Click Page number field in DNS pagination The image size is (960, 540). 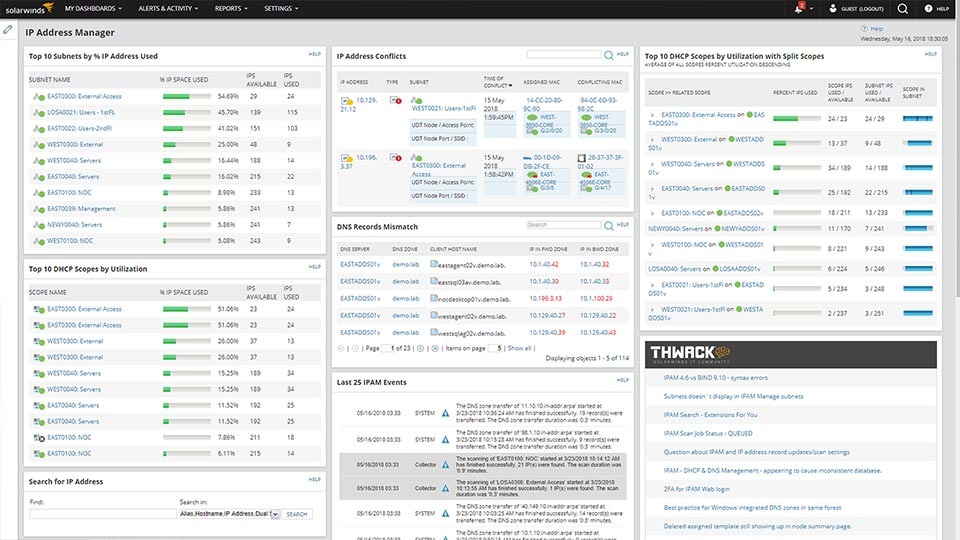[388, 348]
